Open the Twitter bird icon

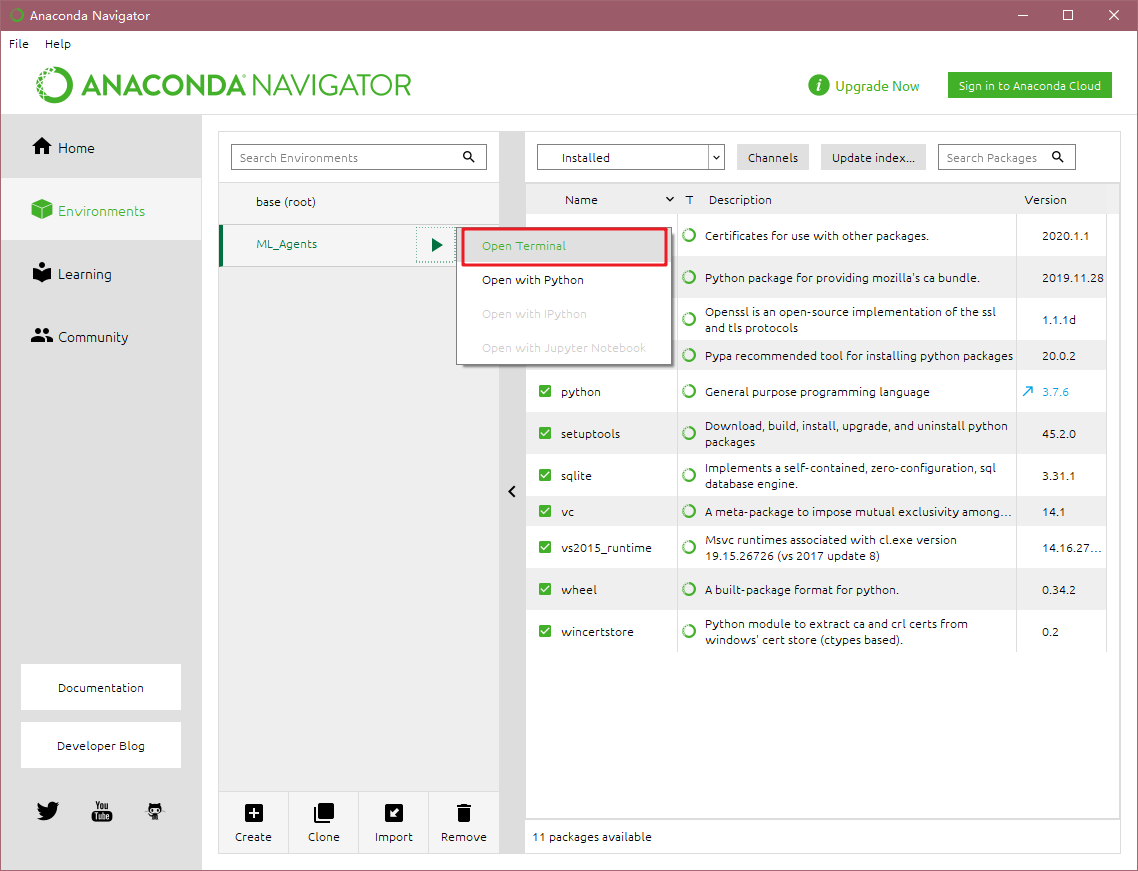(48, 811)
